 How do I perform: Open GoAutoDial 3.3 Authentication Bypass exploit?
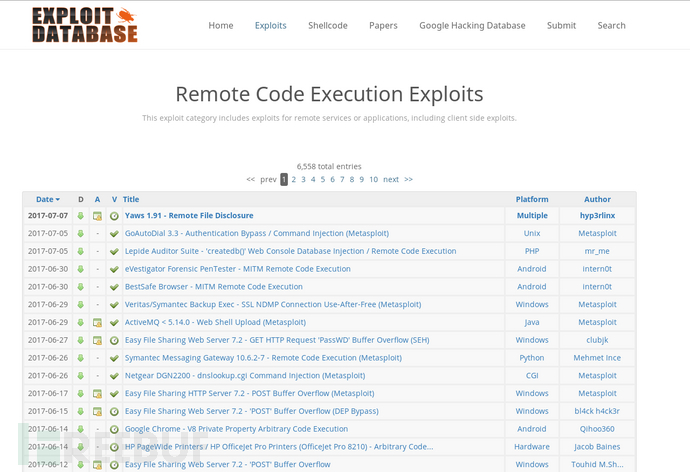(257, 233)
